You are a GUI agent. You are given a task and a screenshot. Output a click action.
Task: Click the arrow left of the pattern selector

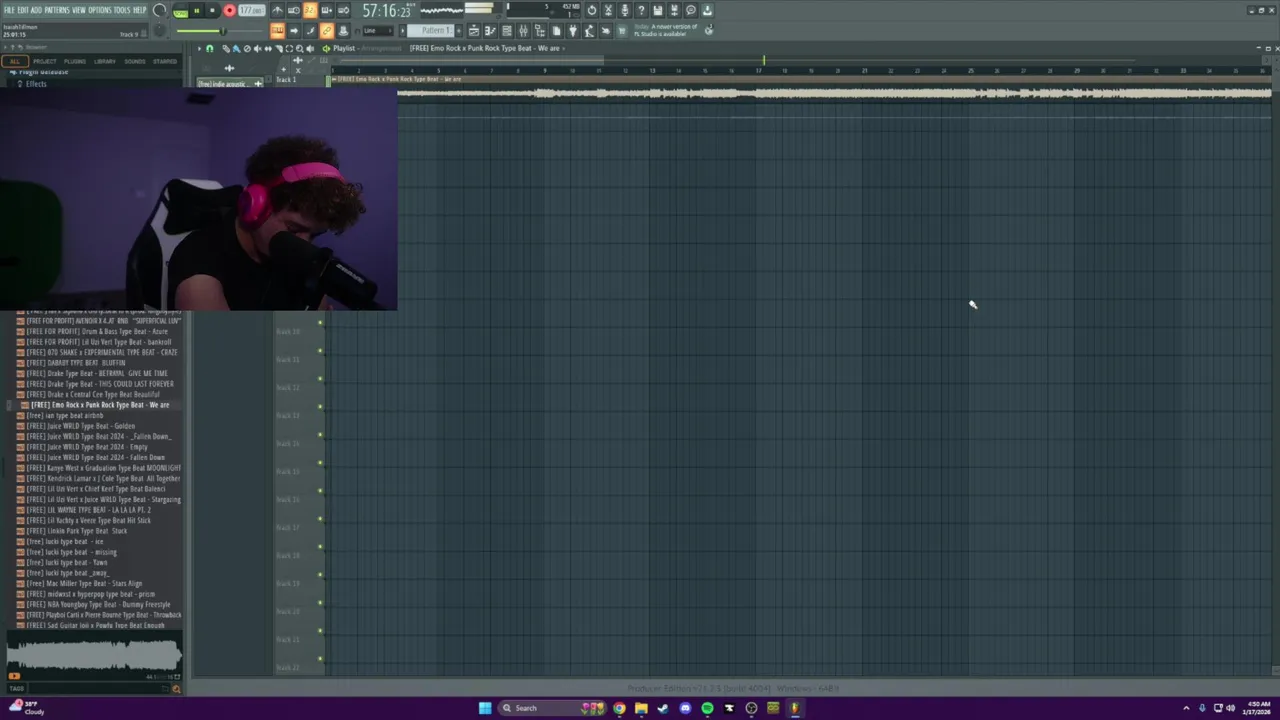[x=402, y=30]
